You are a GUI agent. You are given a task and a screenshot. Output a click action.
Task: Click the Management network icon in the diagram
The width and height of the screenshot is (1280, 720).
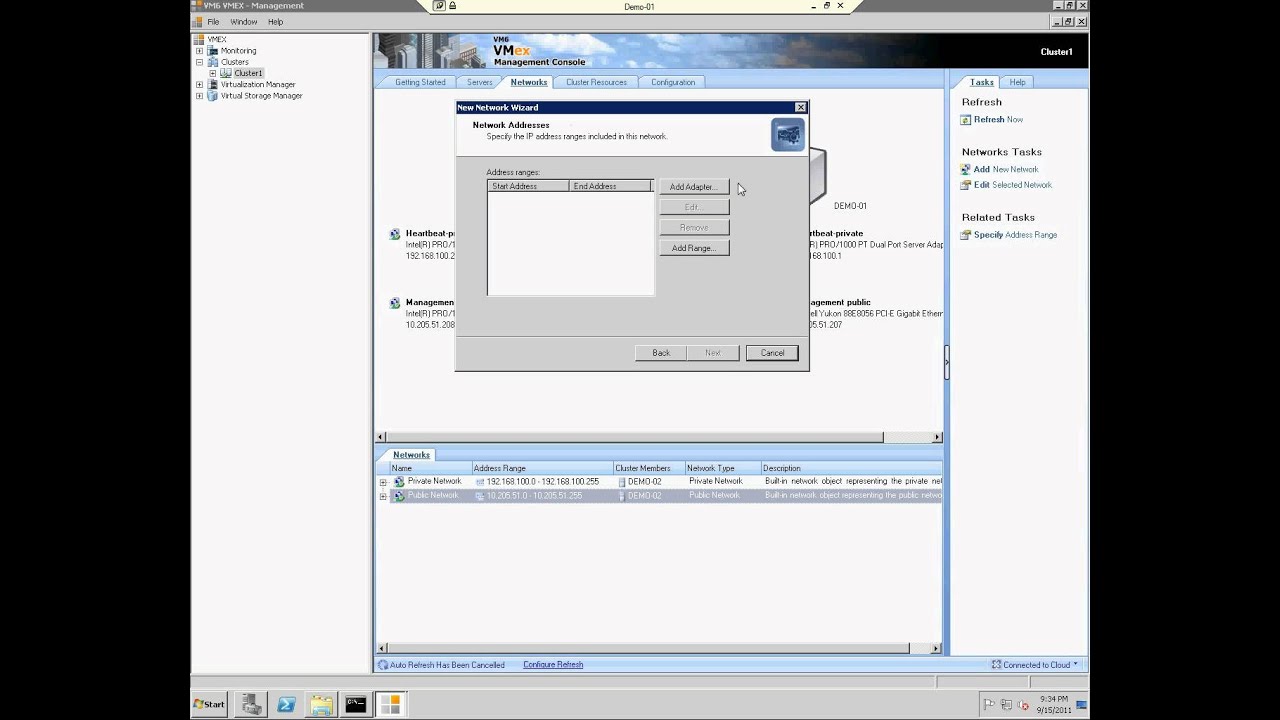395,302
